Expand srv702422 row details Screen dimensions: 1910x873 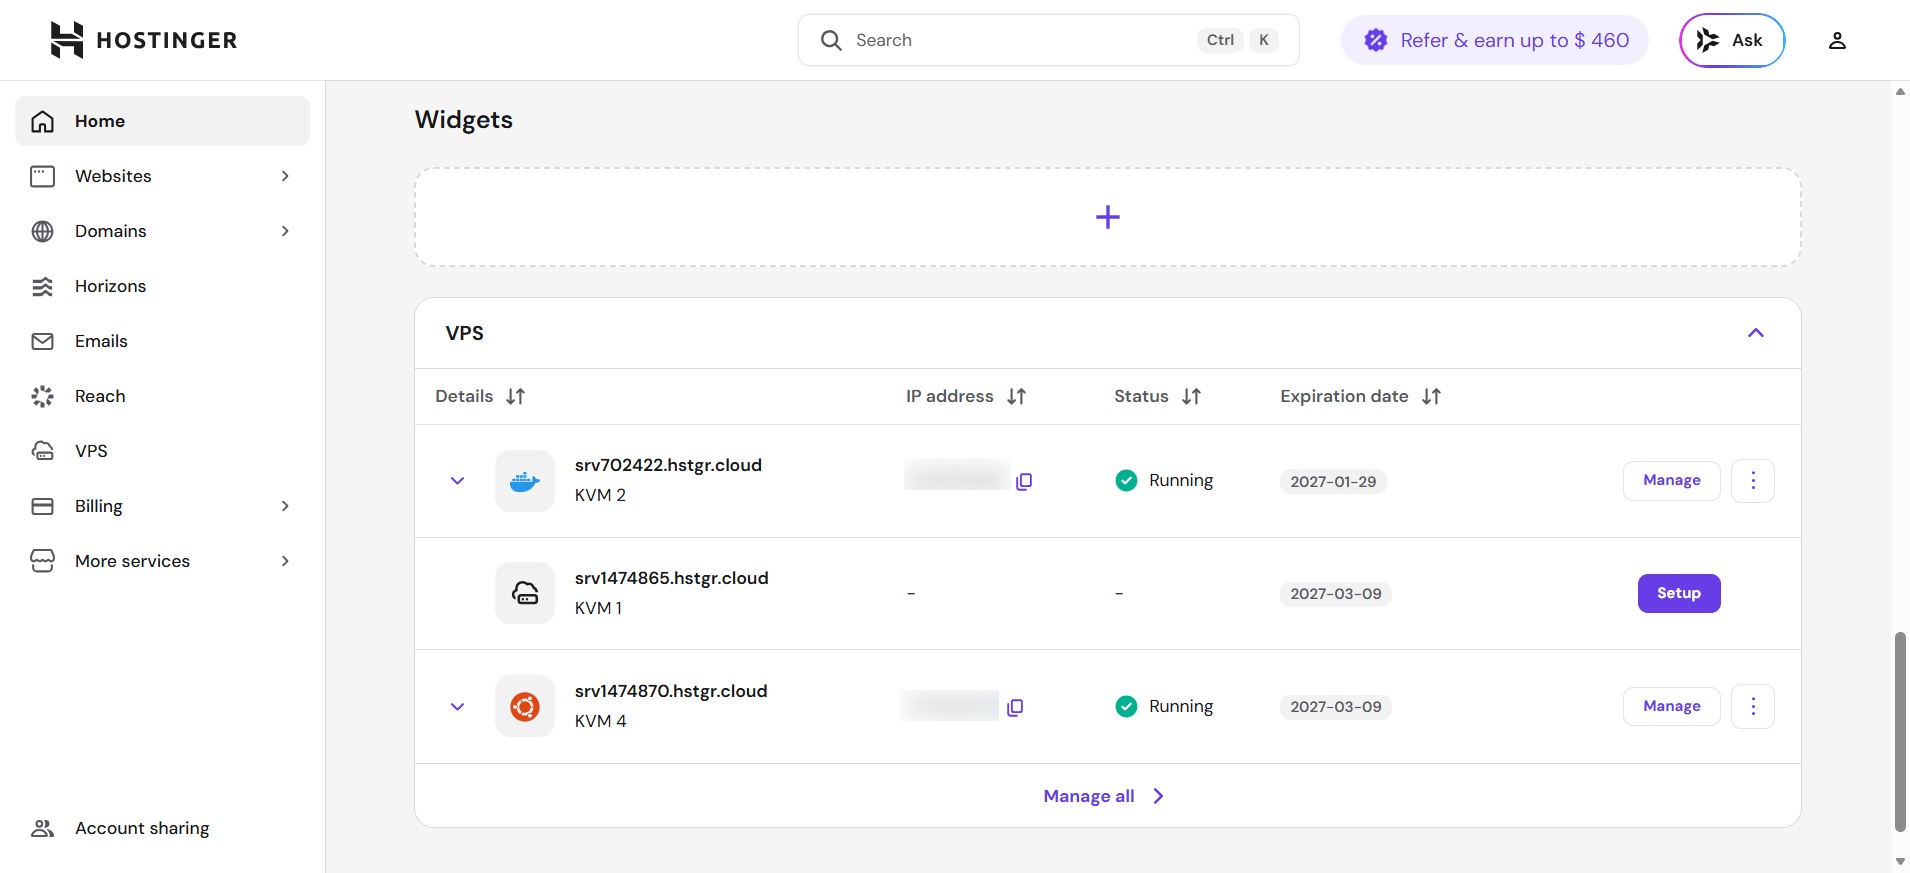457,481
